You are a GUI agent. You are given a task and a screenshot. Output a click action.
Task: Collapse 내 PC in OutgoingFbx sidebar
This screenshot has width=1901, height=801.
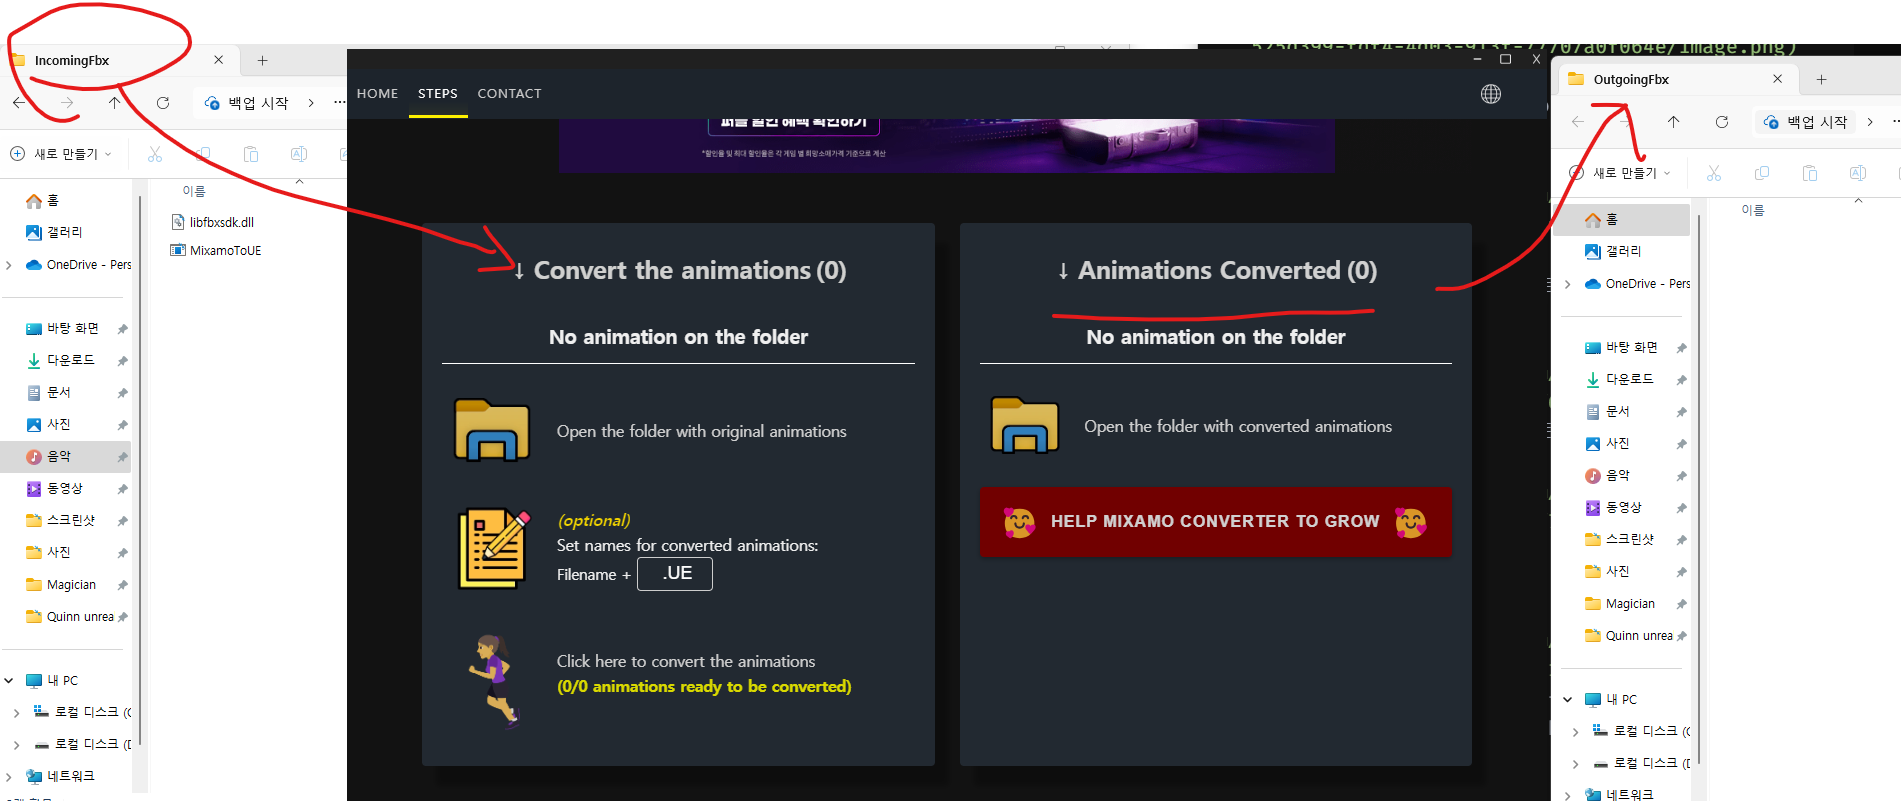(x=1568, y=699)
